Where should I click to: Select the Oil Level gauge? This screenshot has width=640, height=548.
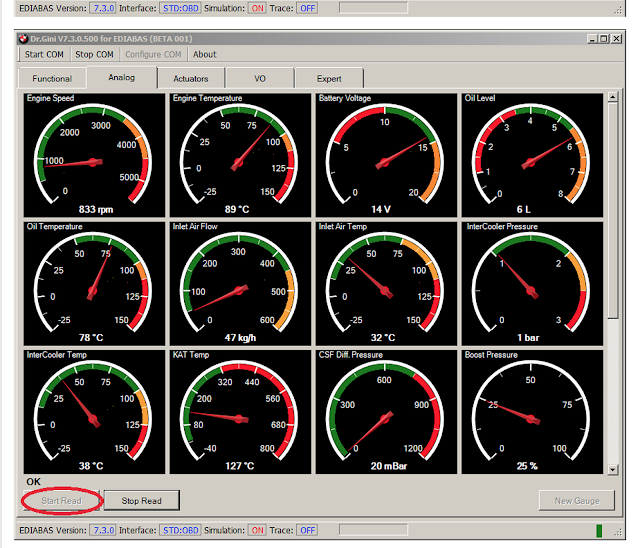pyautogui.click(x=532, y=155)
